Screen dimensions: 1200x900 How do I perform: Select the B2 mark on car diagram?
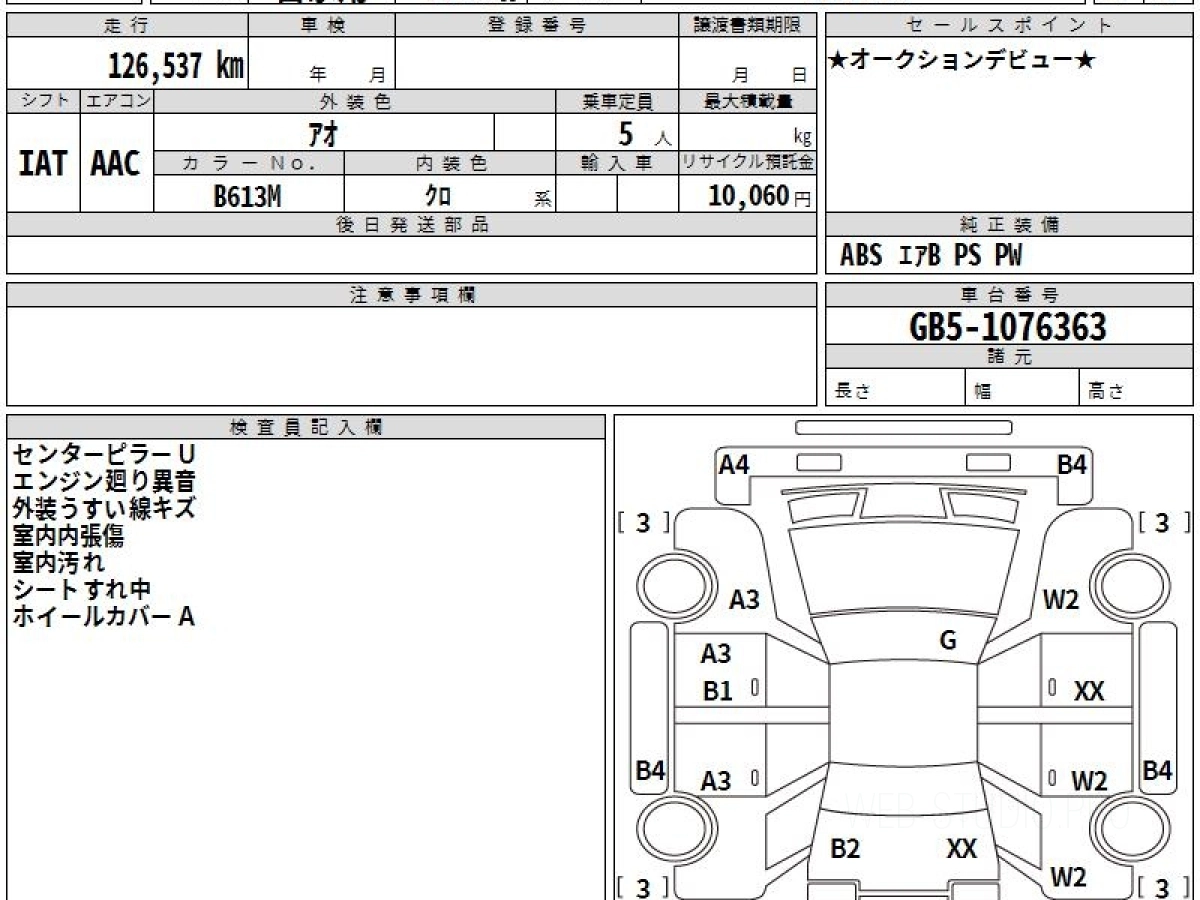[x=846, y=849]
